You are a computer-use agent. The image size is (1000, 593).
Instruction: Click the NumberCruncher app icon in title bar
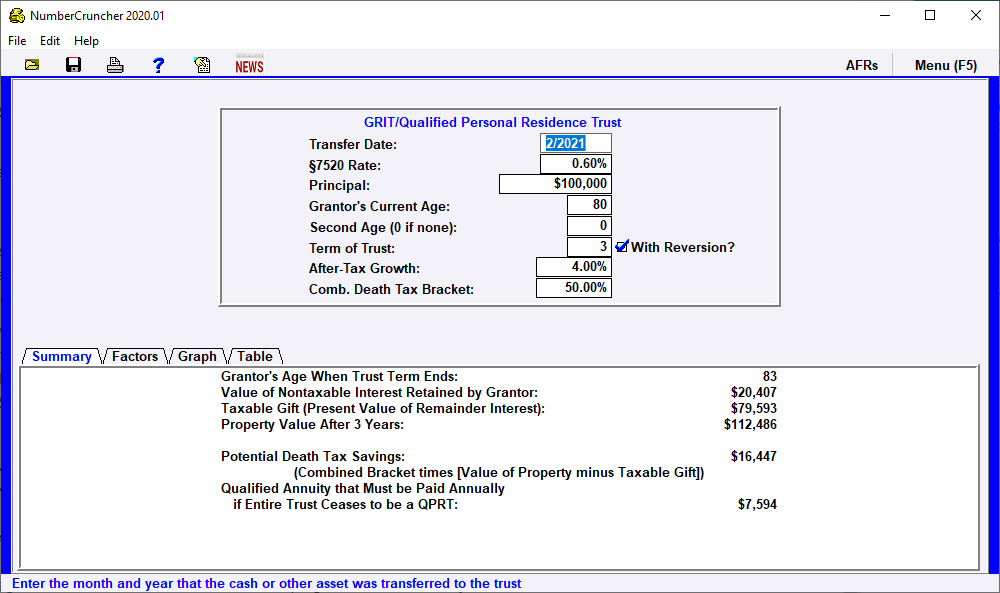pyautogui.click(x=17, y=16)
